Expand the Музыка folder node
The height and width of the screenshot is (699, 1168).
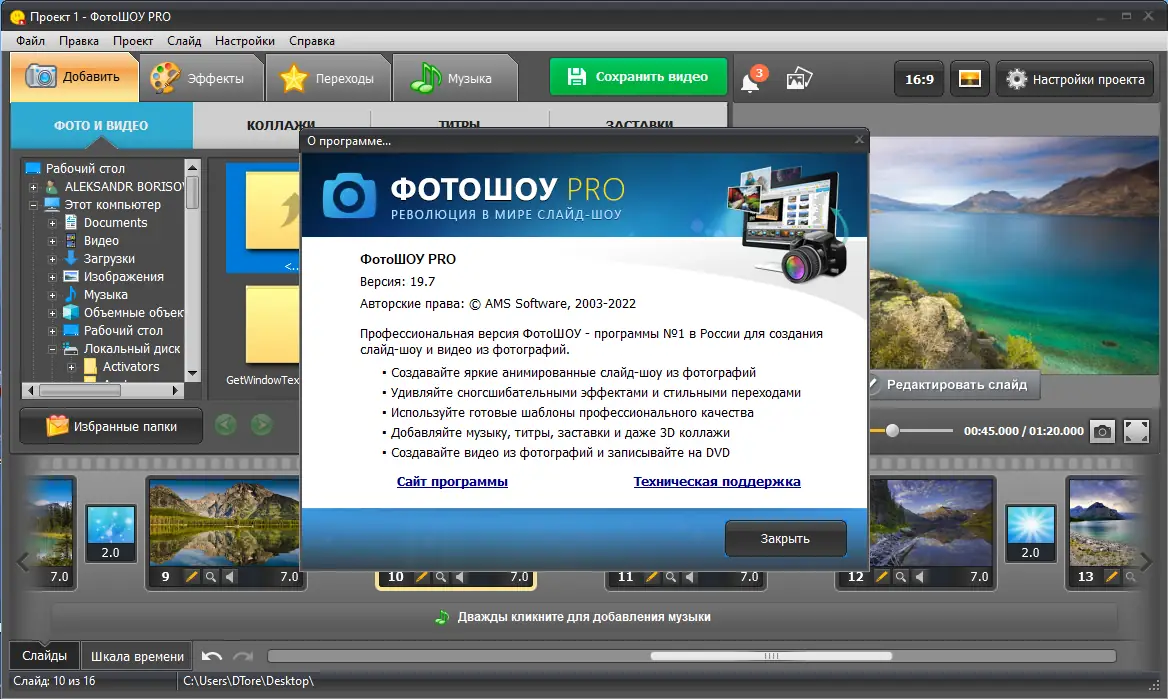coord(52,295)
